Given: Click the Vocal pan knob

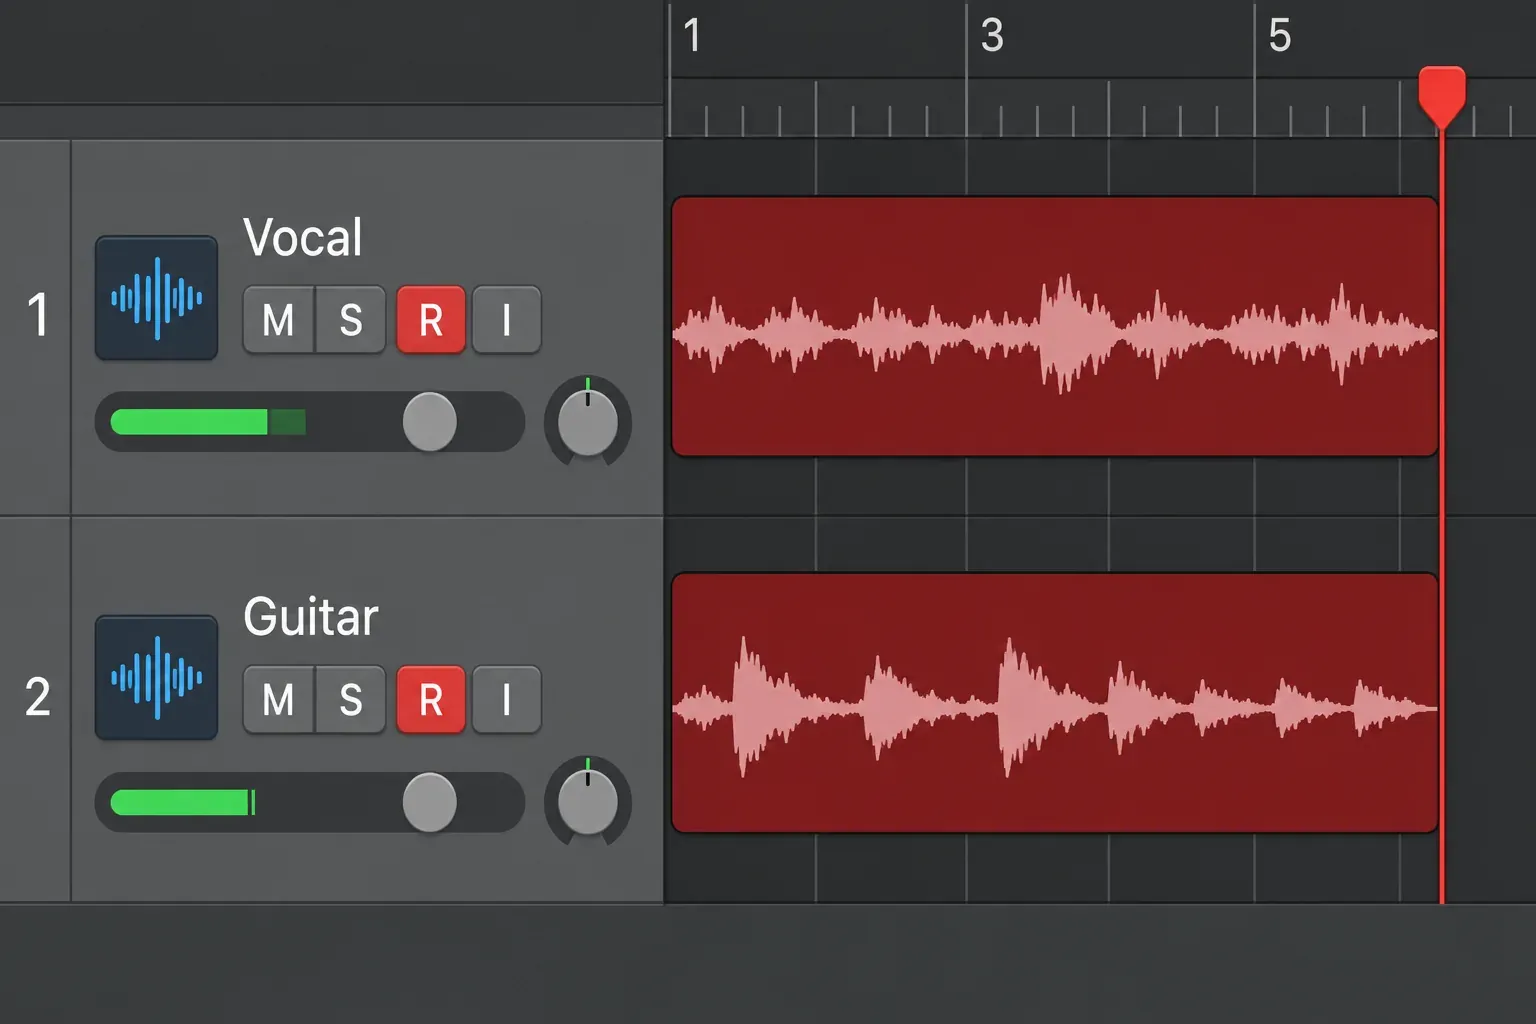Looking at the screenshot, I should point(588,422).
